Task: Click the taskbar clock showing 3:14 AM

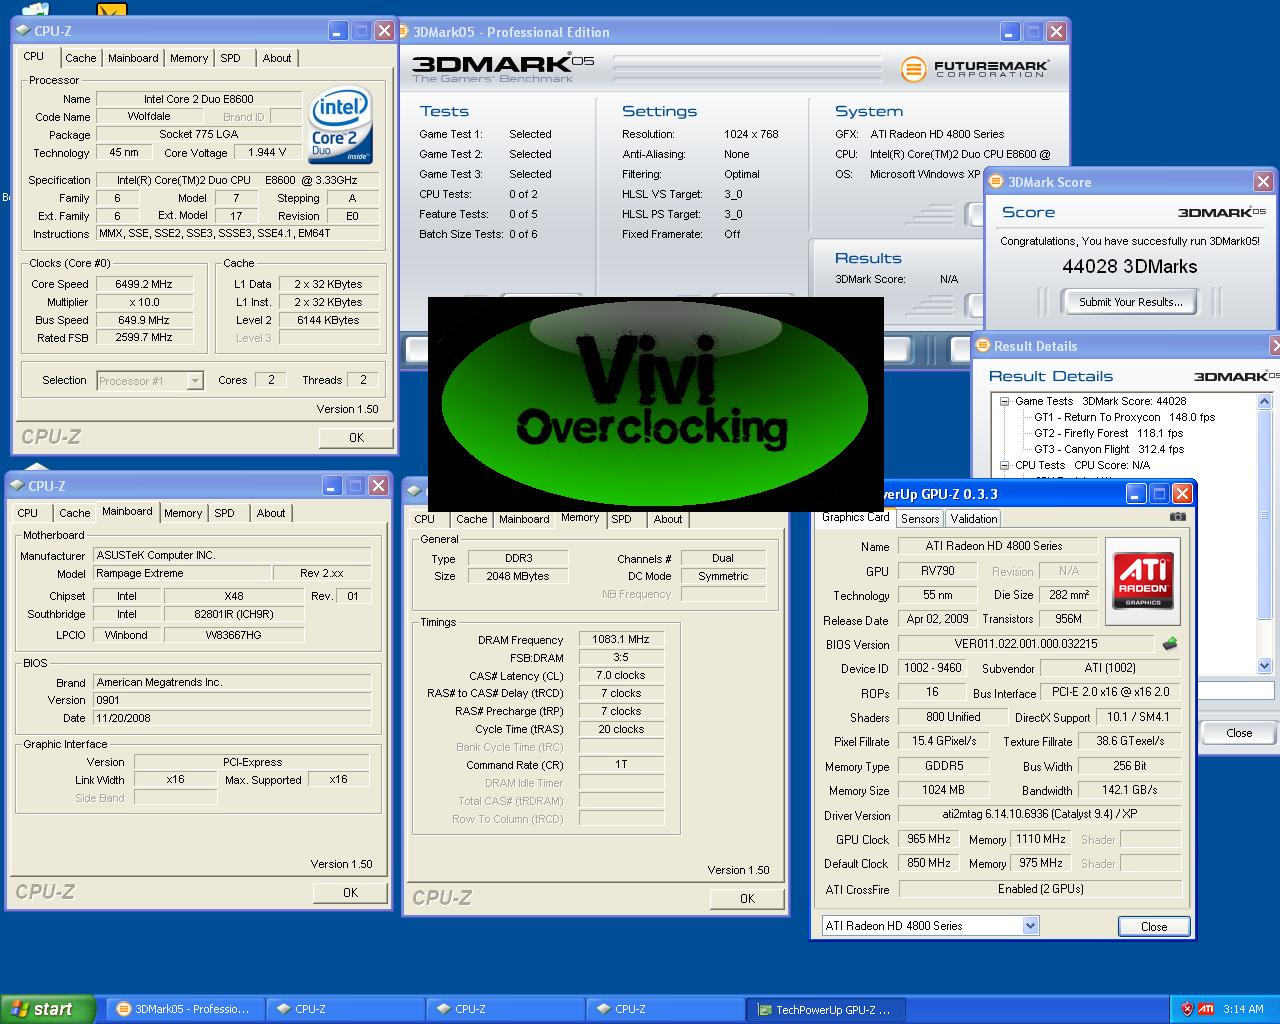Action: pyautogui.click(x=1243, y=1009)
